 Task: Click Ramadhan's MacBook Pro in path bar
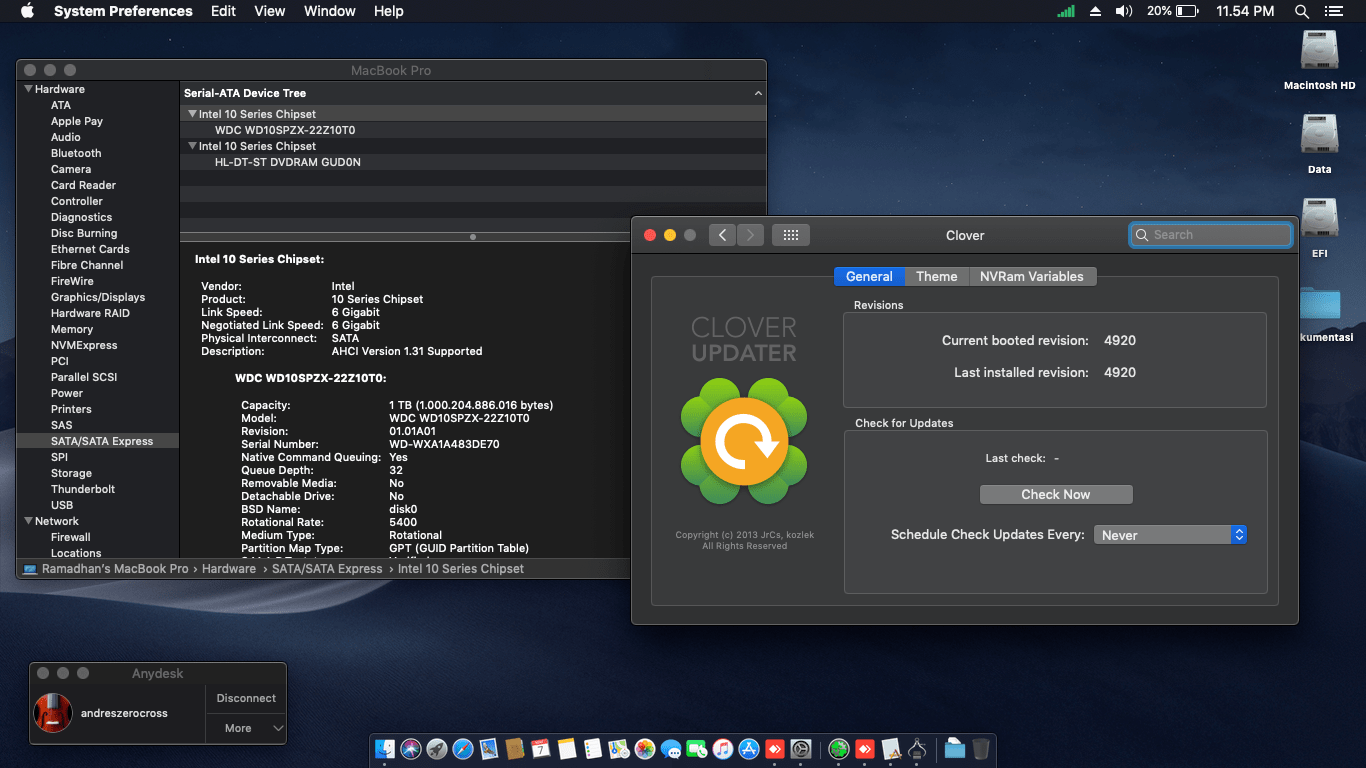[115, 568]
